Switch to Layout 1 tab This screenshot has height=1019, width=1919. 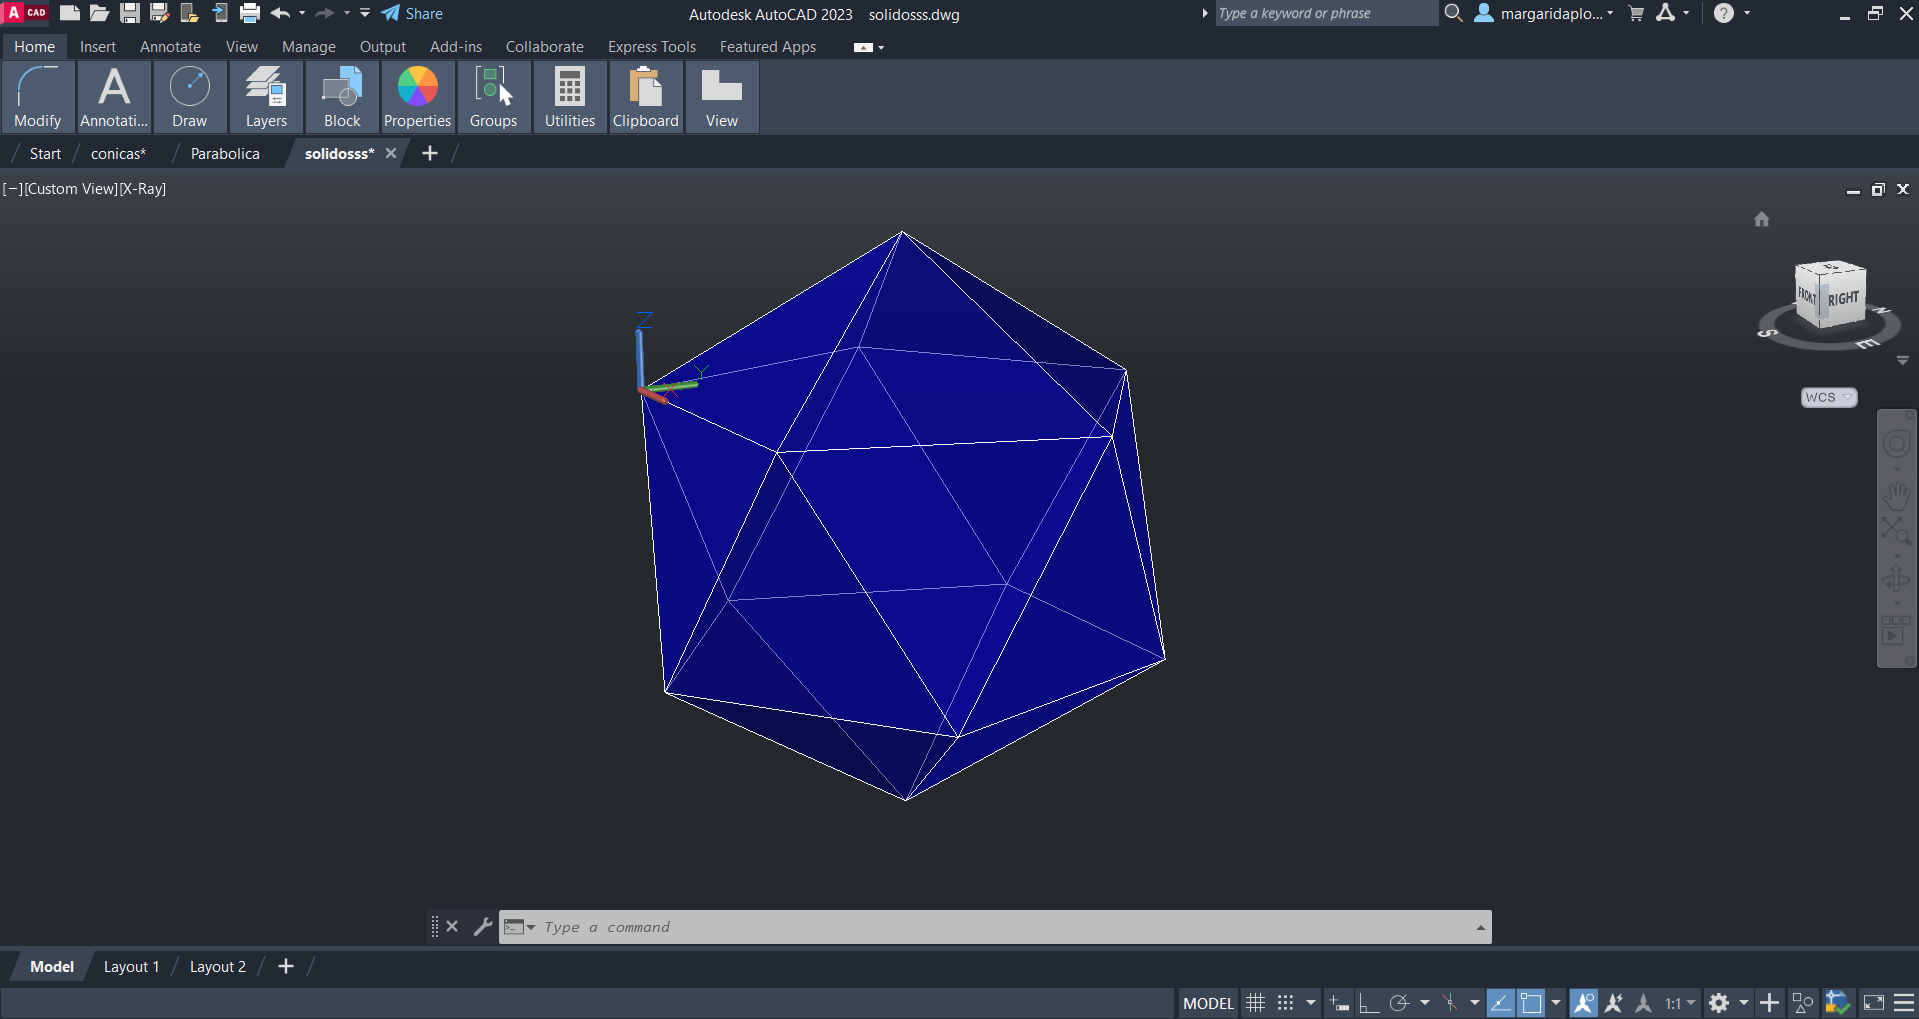131,967
